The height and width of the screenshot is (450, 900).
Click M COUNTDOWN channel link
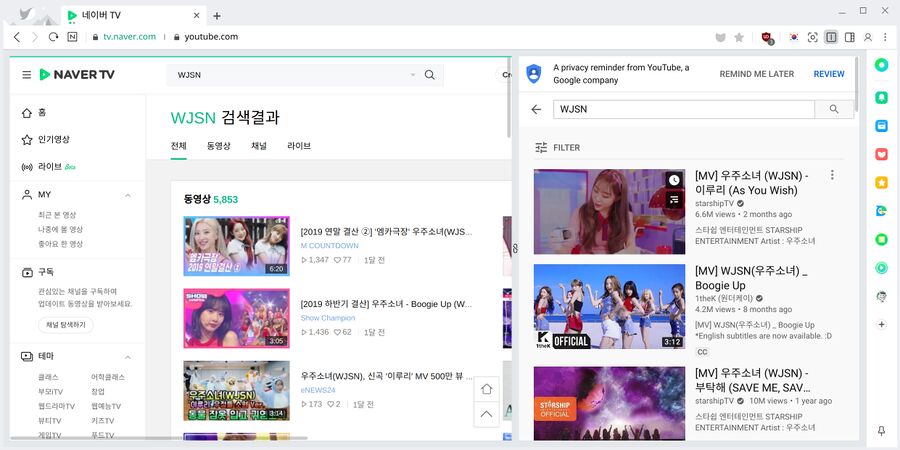coord(329,246)
